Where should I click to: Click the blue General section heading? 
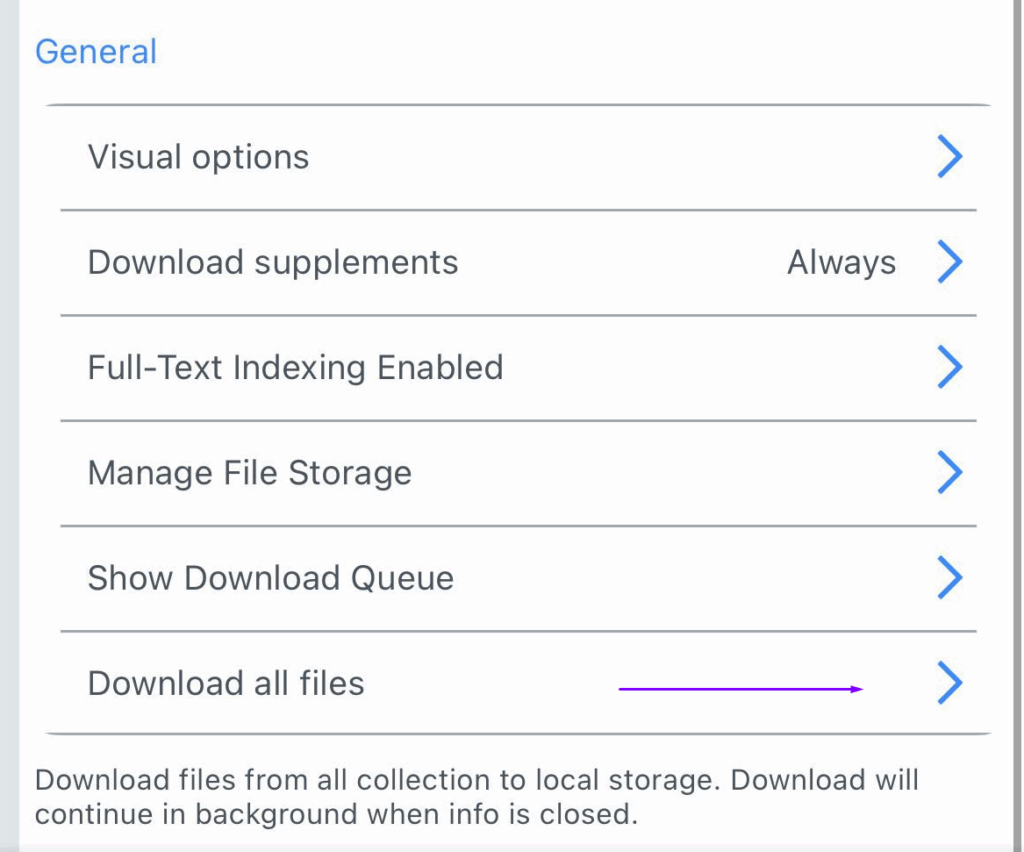point(96,52)
